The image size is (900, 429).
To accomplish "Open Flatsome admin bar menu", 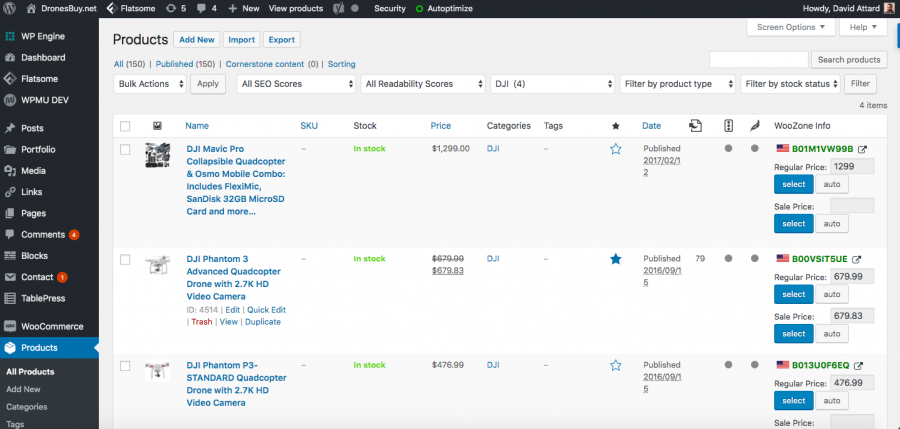I will (130, 9).
